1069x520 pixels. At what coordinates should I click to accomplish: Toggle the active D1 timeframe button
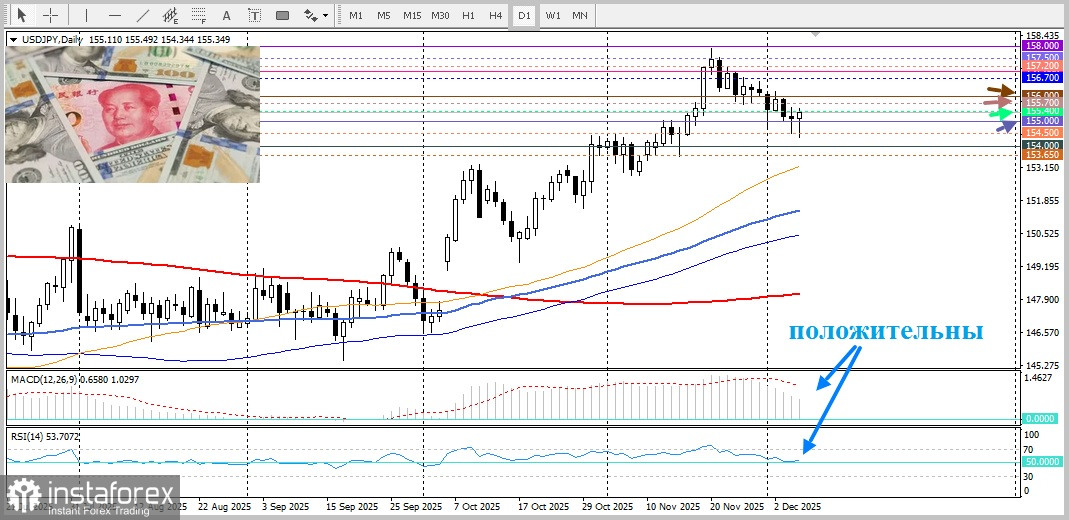524,15
